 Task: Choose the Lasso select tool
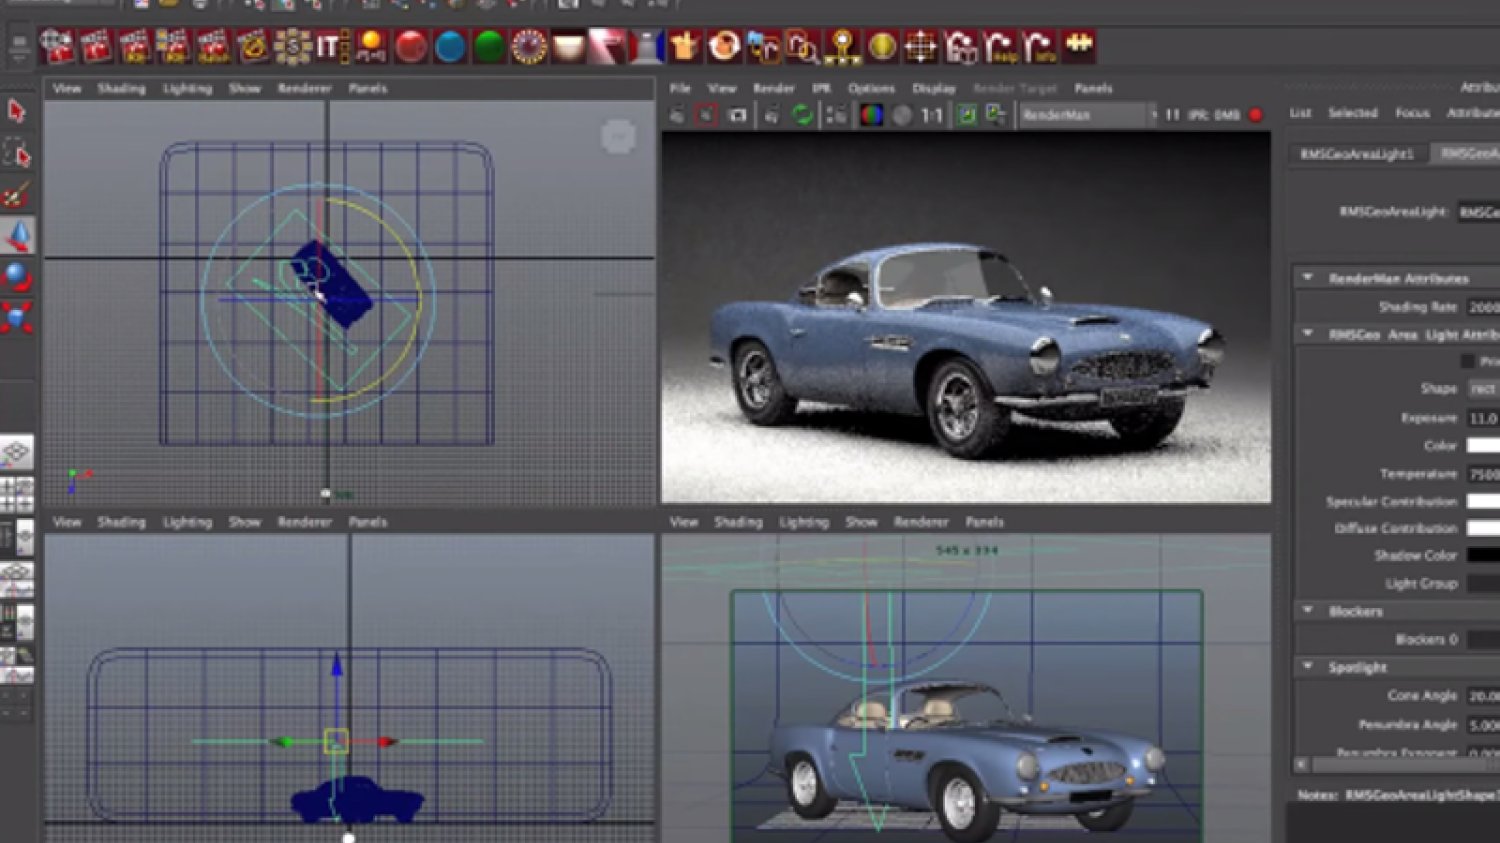[x=17, y=153]
